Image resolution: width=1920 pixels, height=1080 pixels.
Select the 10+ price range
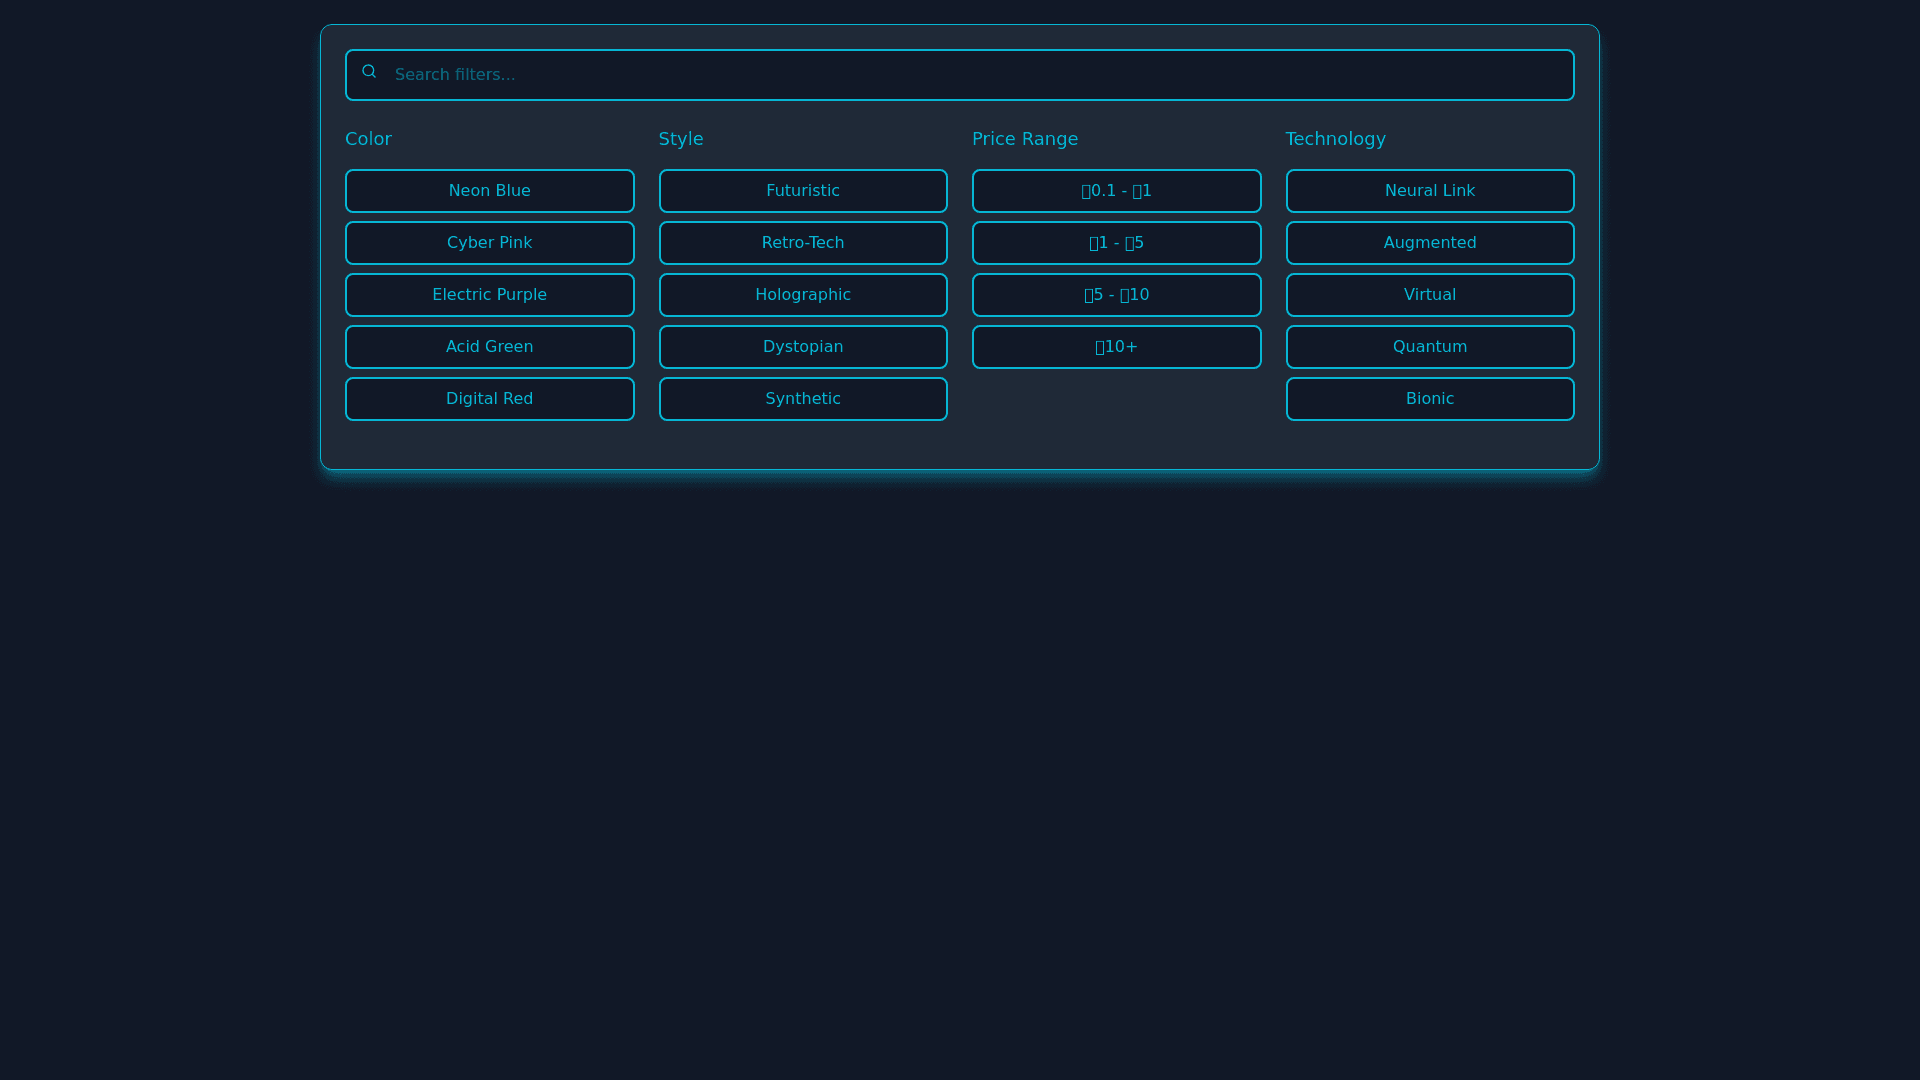coord(1116,347)
